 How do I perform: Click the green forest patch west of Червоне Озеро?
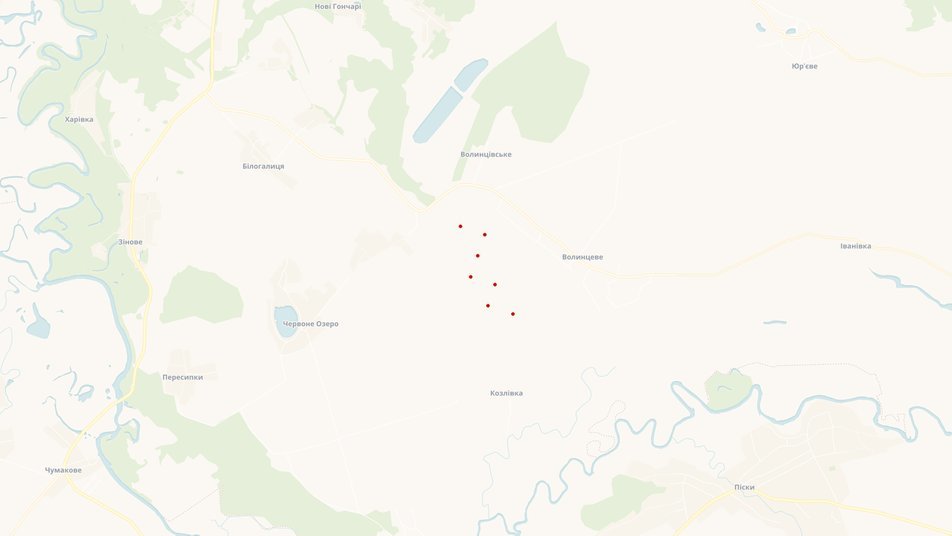point(201,295)
